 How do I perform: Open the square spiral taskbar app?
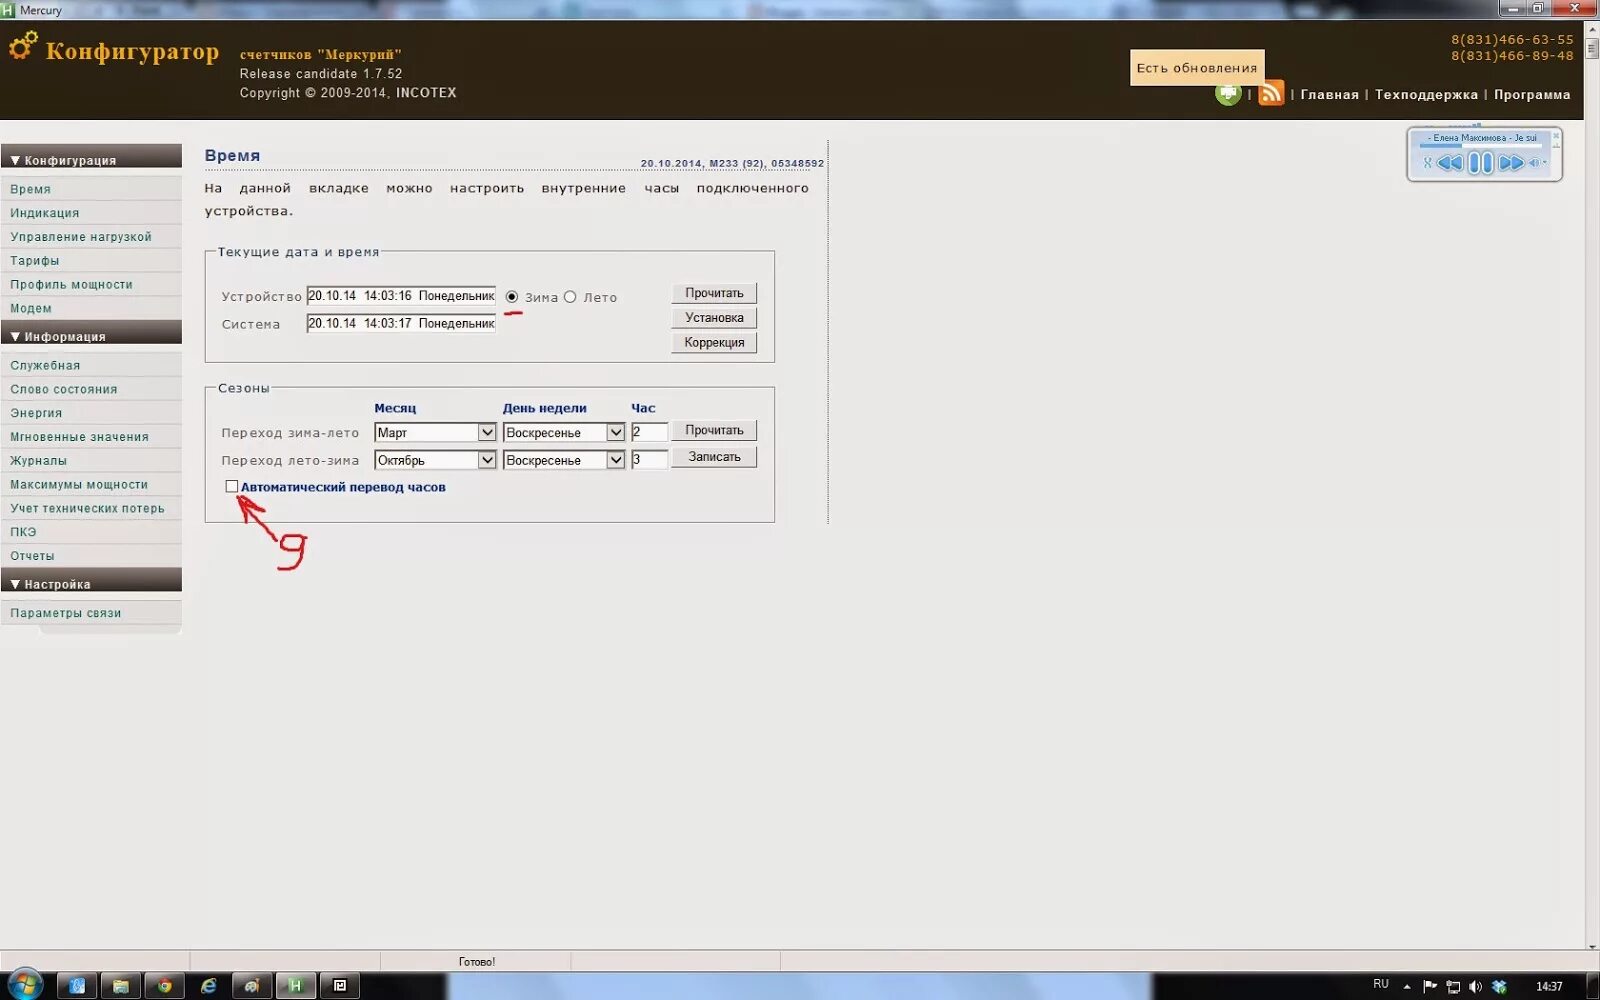pos(340,986)
